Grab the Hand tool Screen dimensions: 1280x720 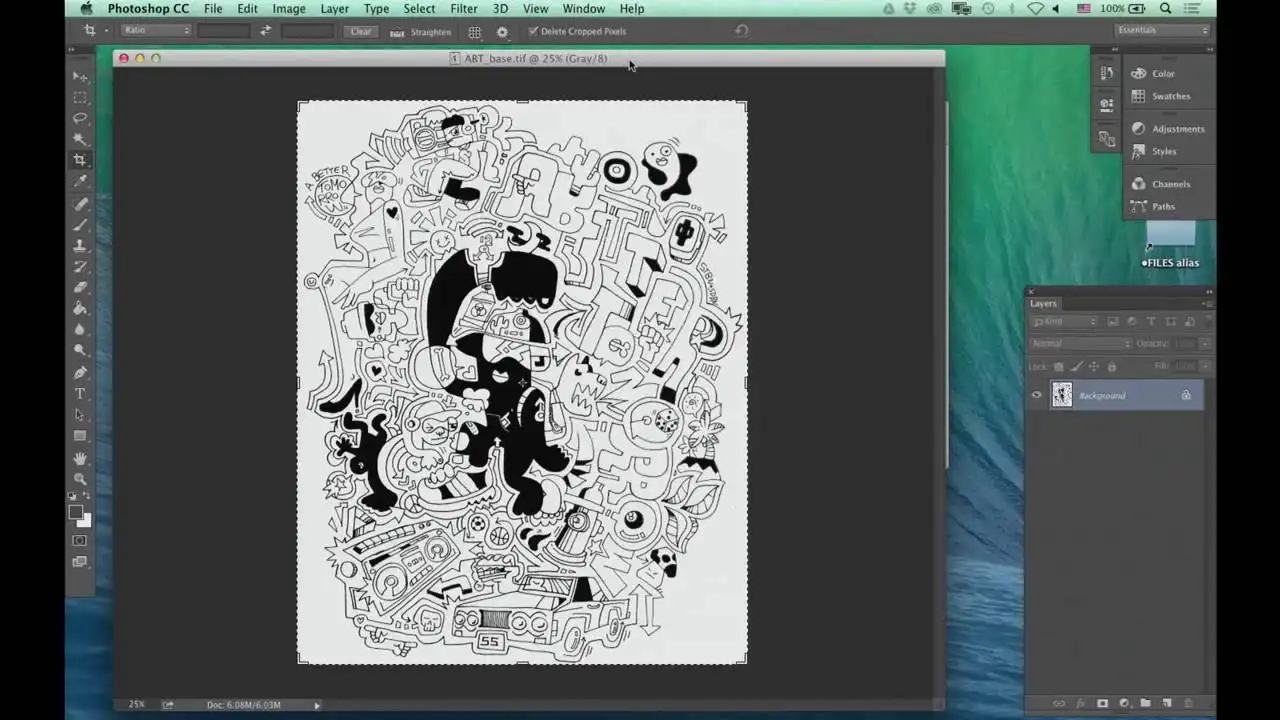tap(80, 457)
